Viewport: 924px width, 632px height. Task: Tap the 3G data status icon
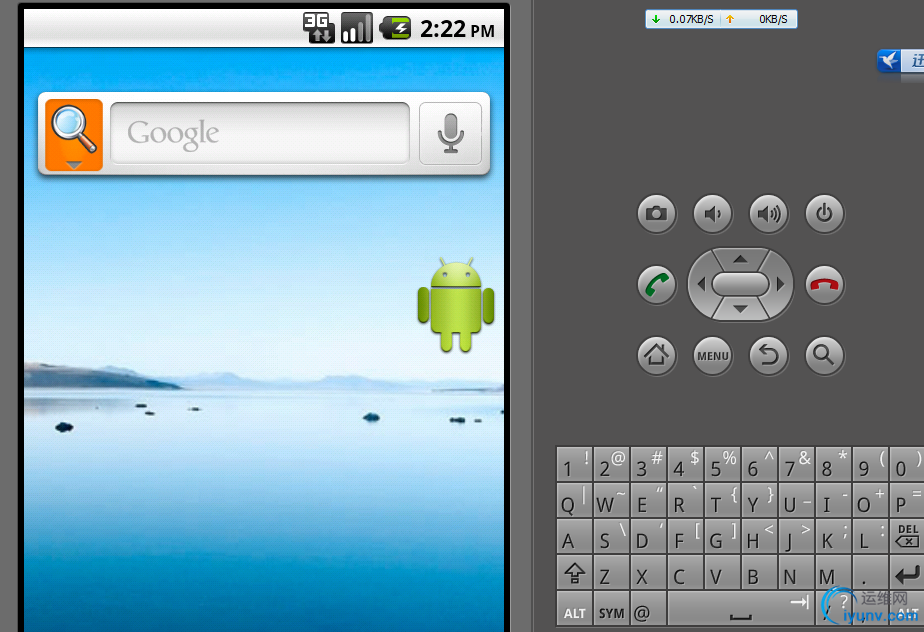319,28
